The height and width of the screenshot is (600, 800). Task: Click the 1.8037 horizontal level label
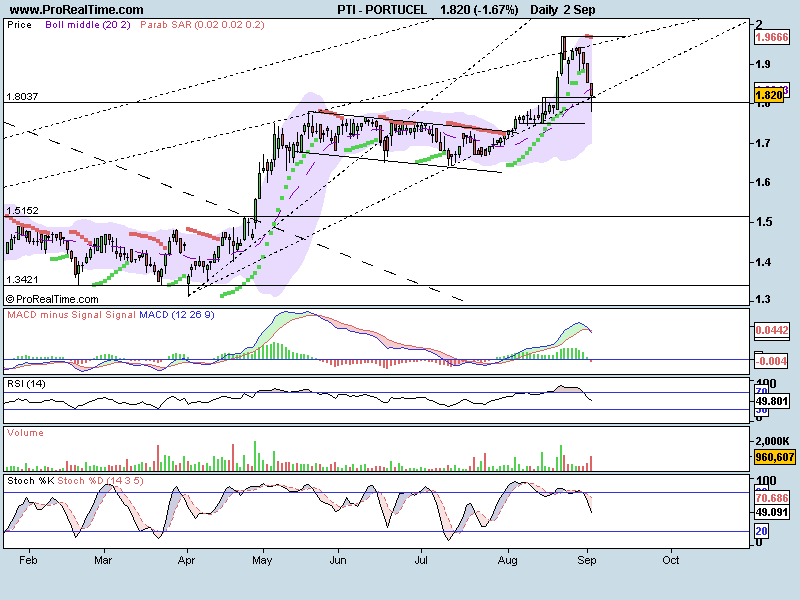coord(22,96)
